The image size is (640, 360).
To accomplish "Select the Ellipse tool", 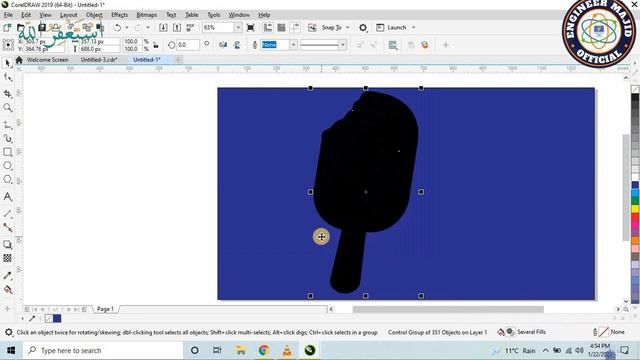I will [7, 166].
